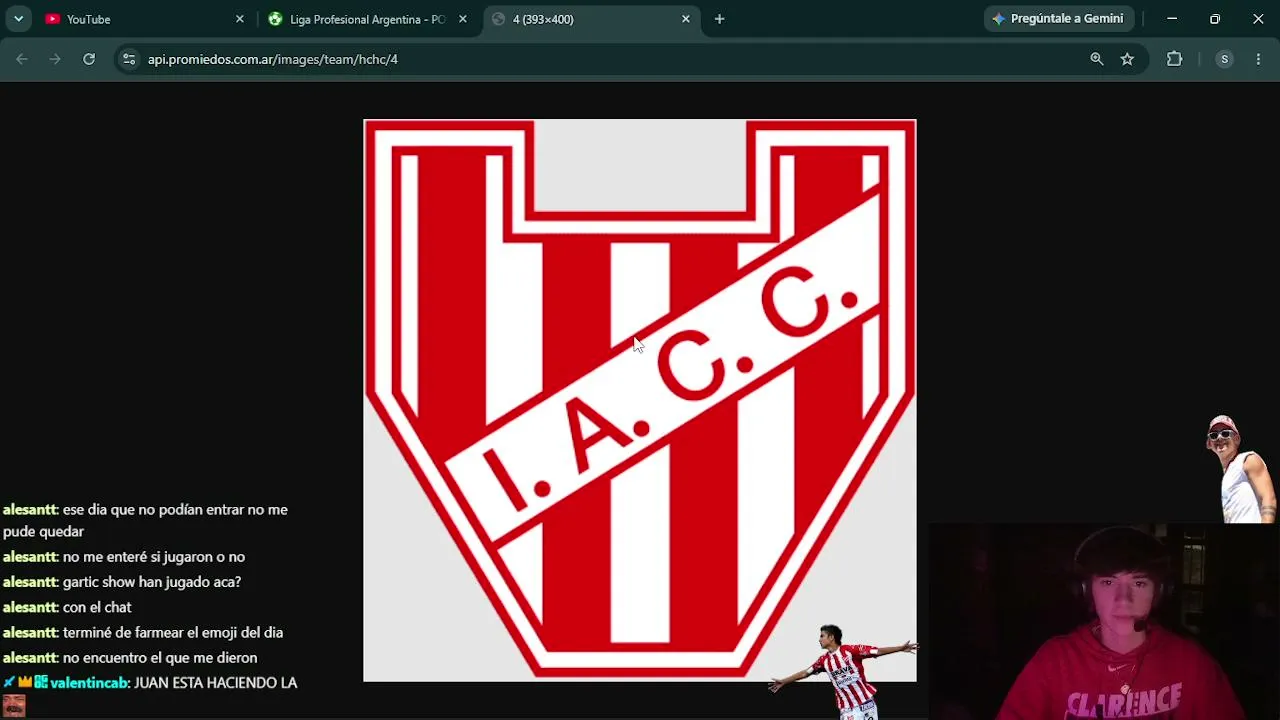Close the 4 (393×400) tab

click(x=686, y=19)
